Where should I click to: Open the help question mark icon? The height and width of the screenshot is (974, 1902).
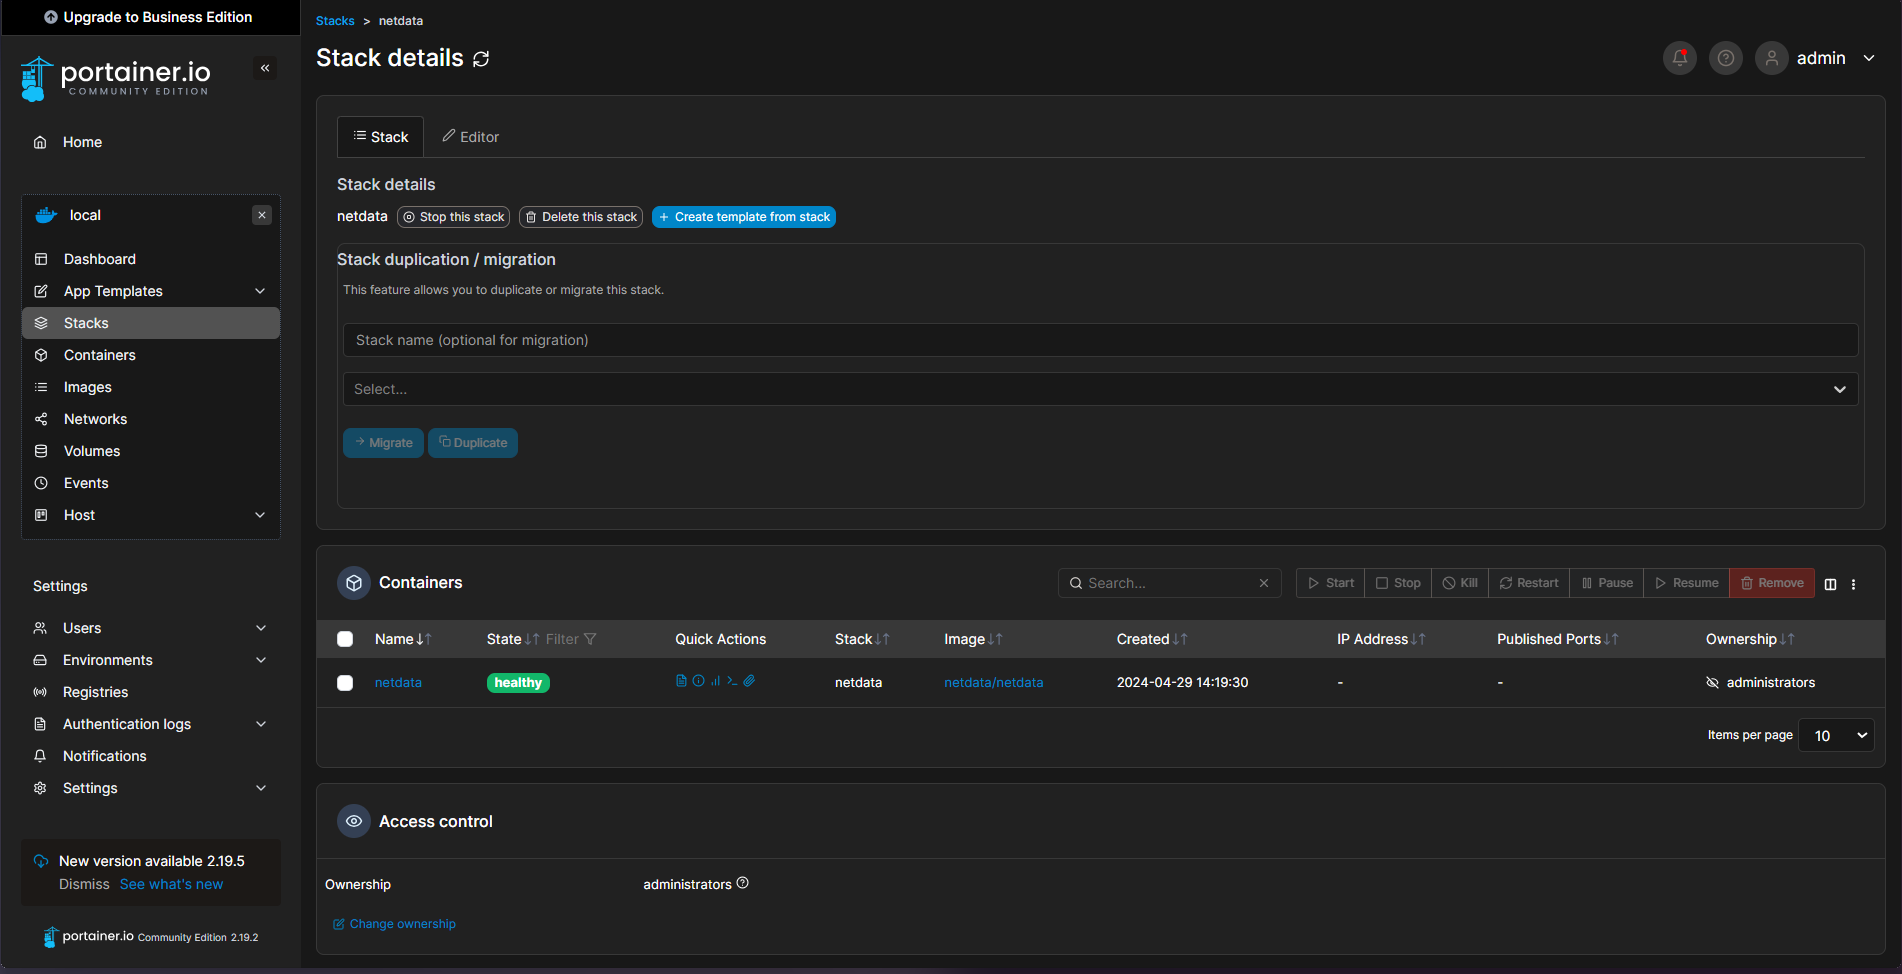point(1725,57)
